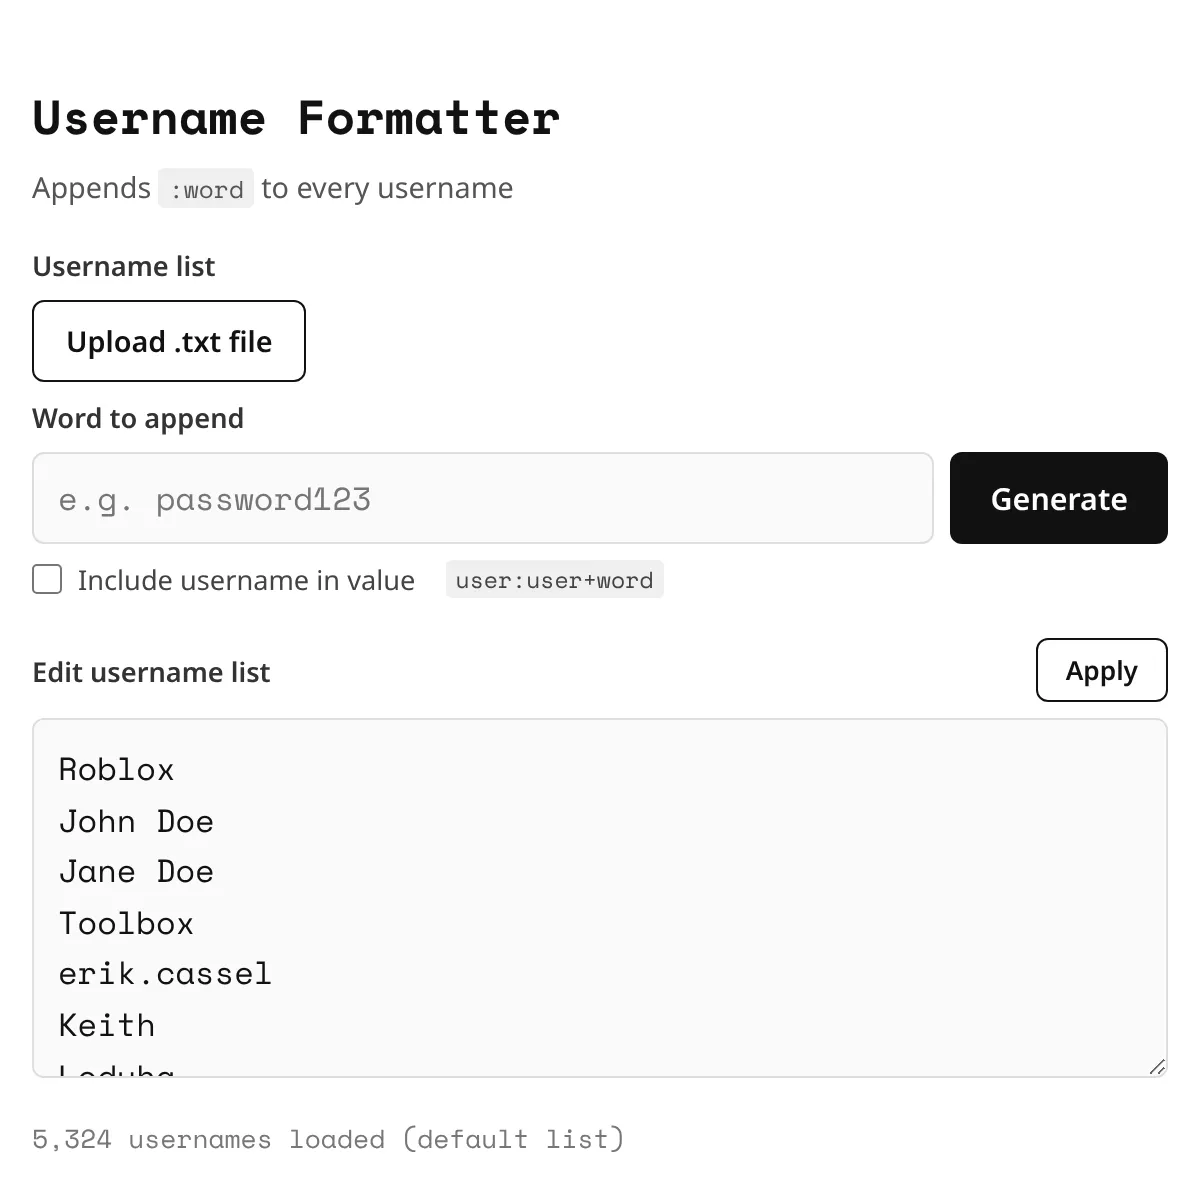1200x1200 pixels.
Task: Click the :word code badge
Action: point(206,189)
